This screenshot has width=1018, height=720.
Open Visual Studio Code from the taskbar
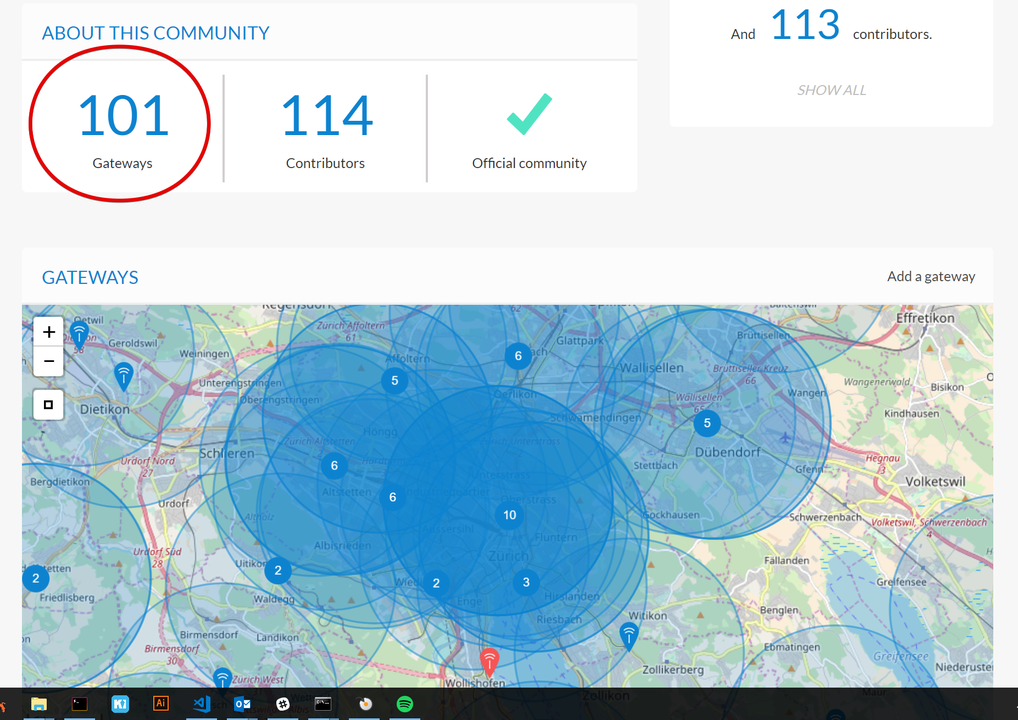tap(201, 704)
